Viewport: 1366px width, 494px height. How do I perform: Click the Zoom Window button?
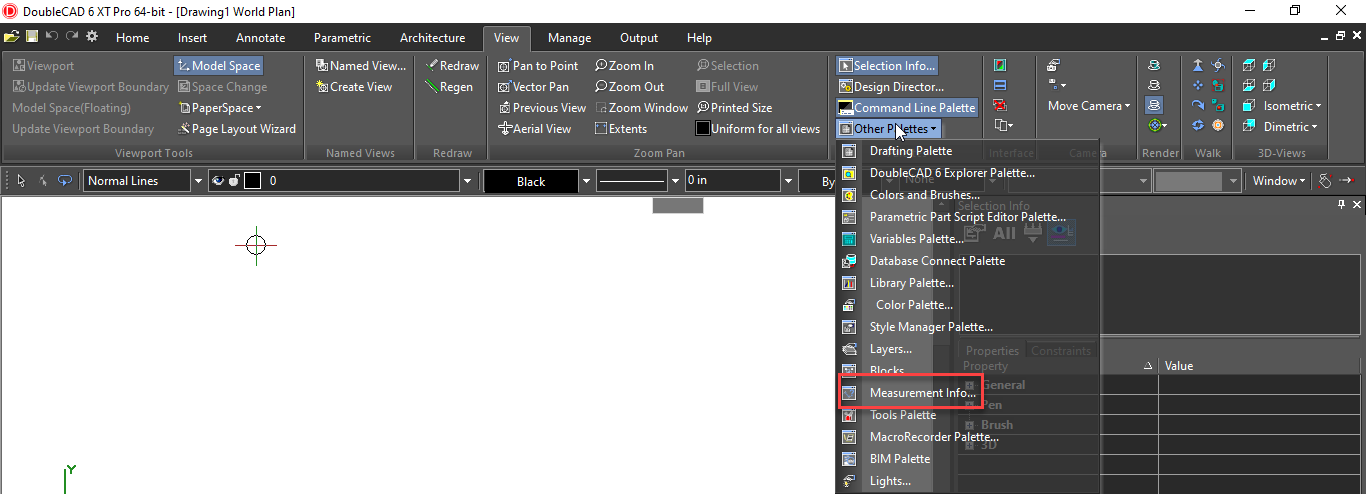pyautogui.click(x=641, y=108)
